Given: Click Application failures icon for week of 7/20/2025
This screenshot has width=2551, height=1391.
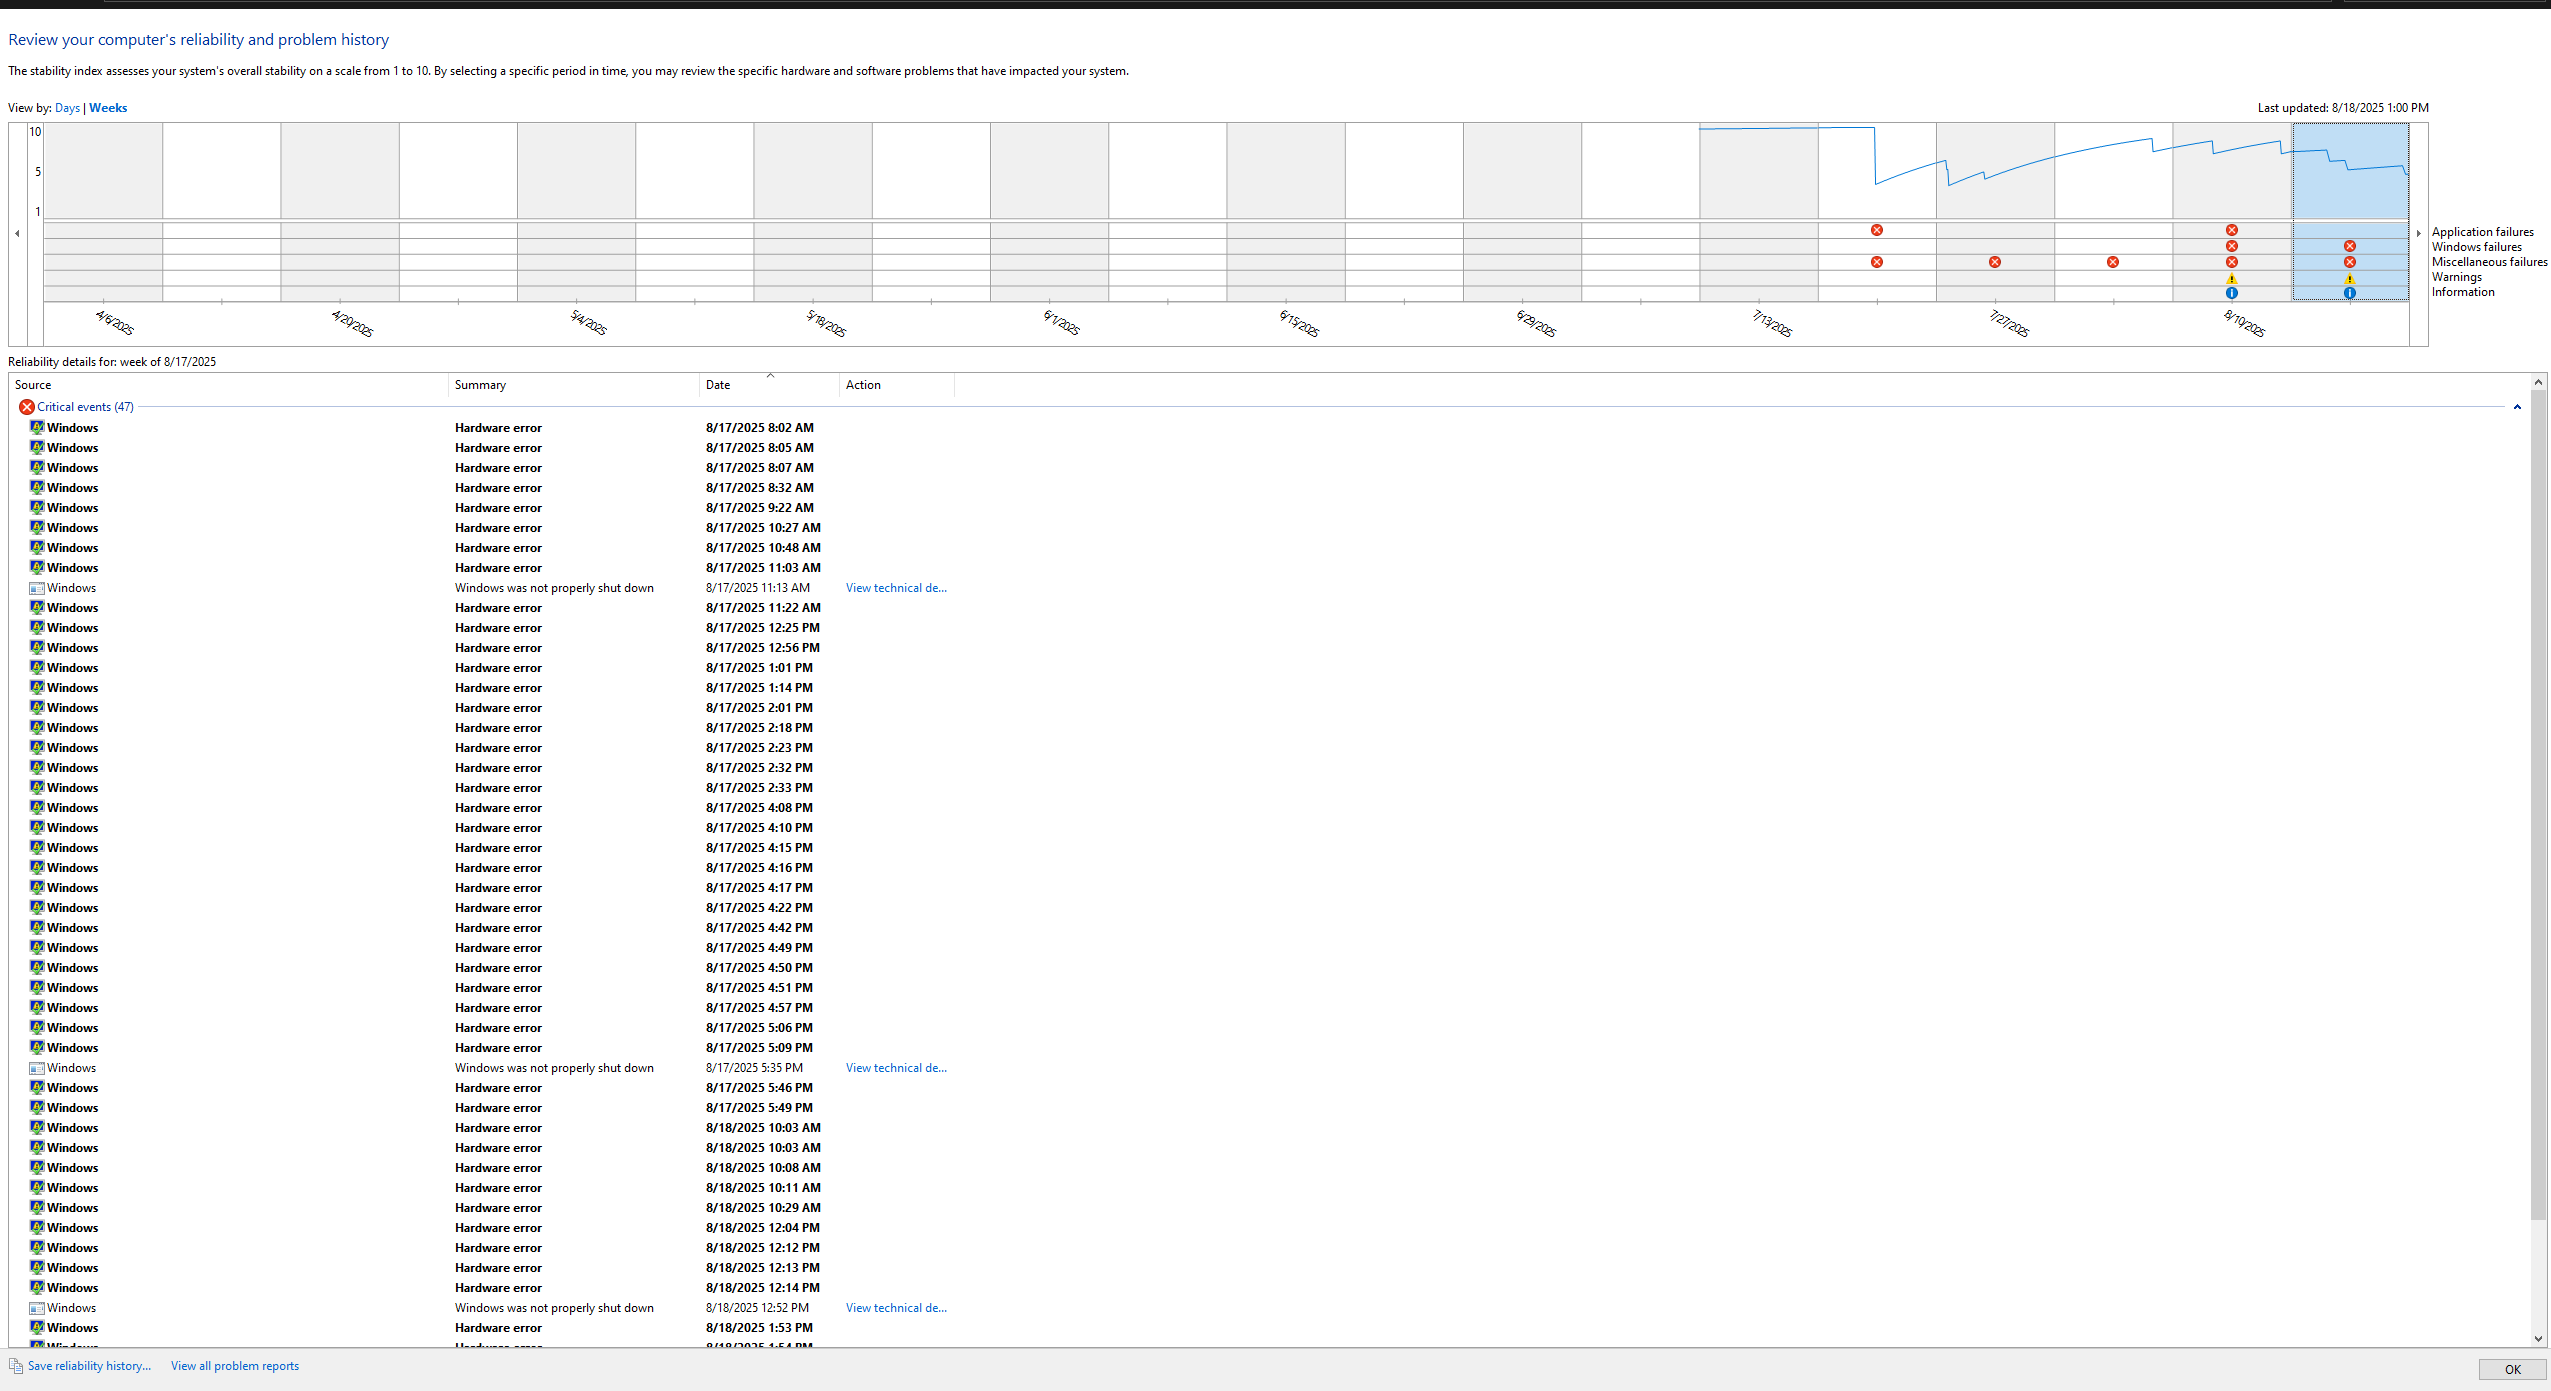Looking at the screenshot, I should coord(1877,230).
